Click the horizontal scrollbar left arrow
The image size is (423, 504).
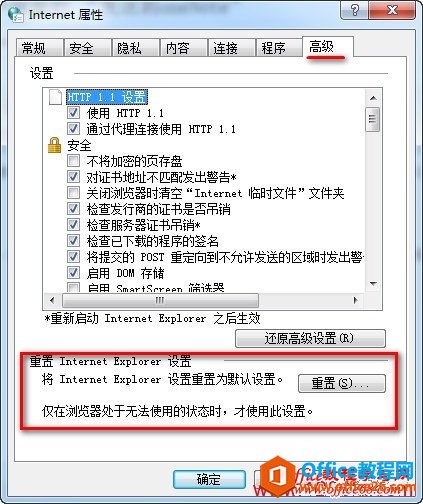coord(52,300)
